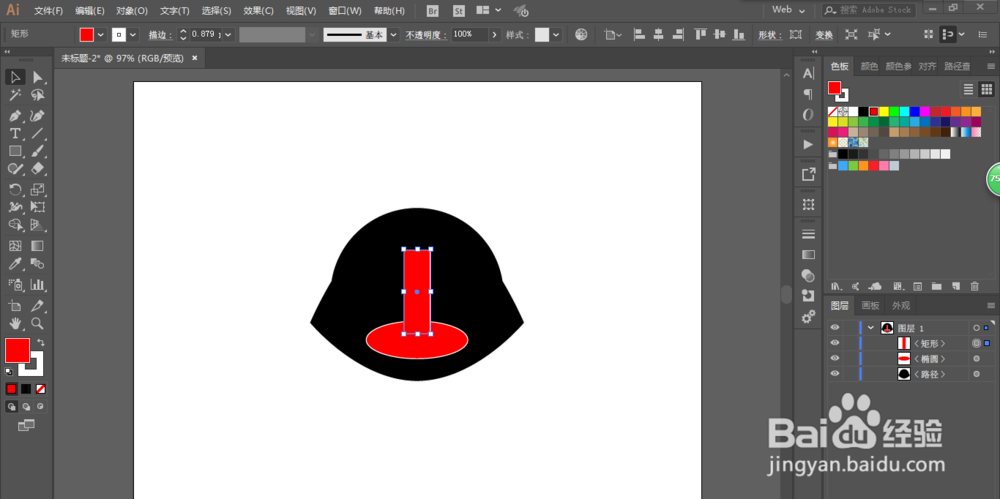This screenshot has height=499, width=1000.
Task: Open the 对象(O) menu
Action: (132, 11)
